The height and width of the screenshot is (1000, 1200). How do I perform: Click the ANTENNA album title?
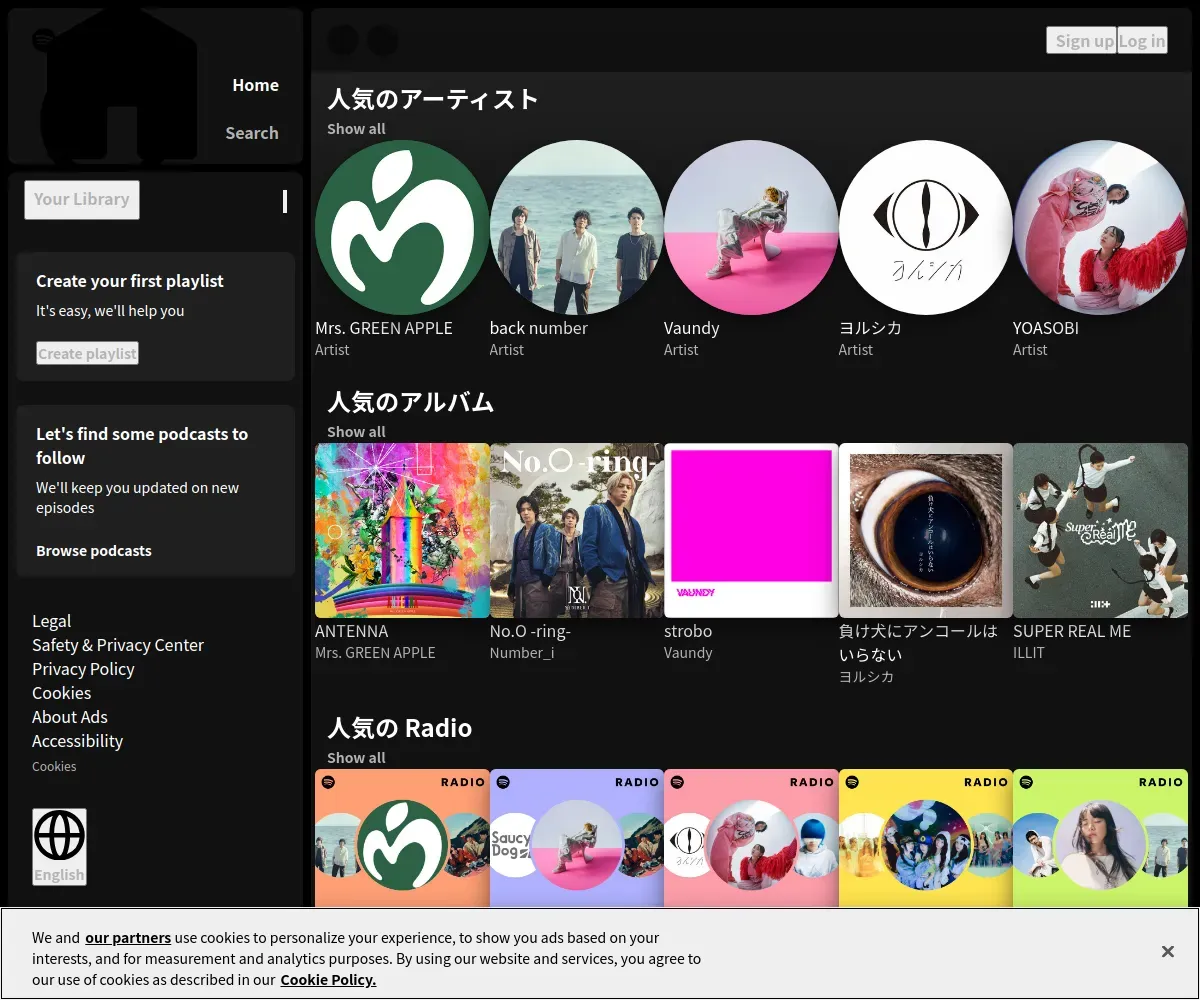(352, 631)
